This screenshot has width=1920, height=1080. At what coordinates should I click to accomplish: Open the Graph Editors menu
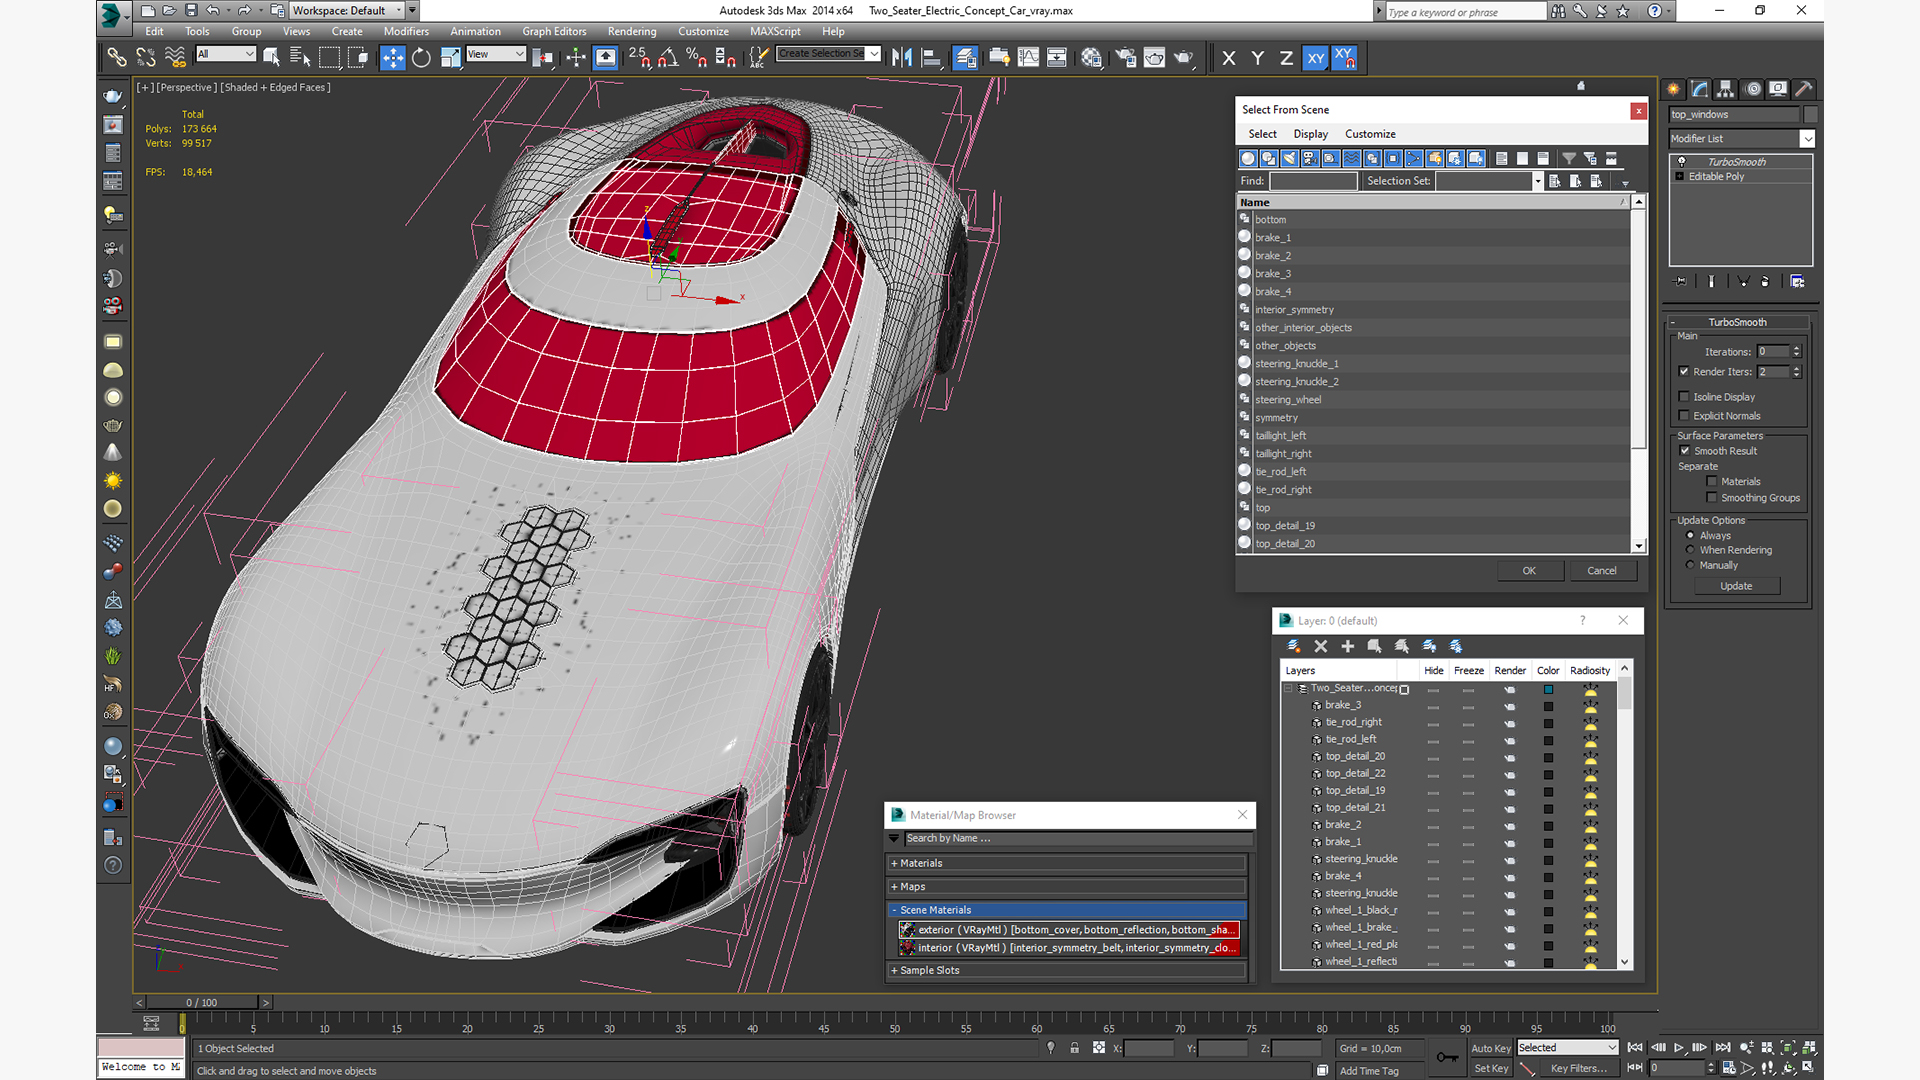554,31
